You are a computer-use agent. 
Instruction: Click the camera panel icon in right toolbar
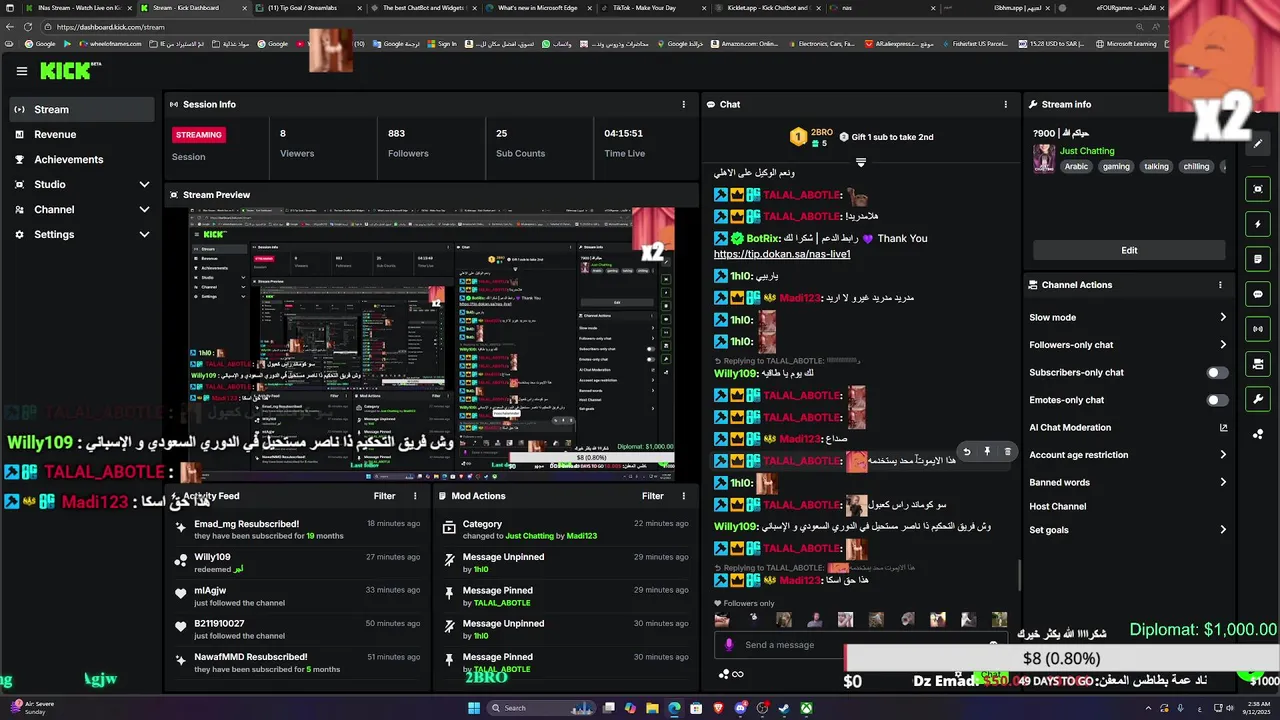(x=1258, y=364)
